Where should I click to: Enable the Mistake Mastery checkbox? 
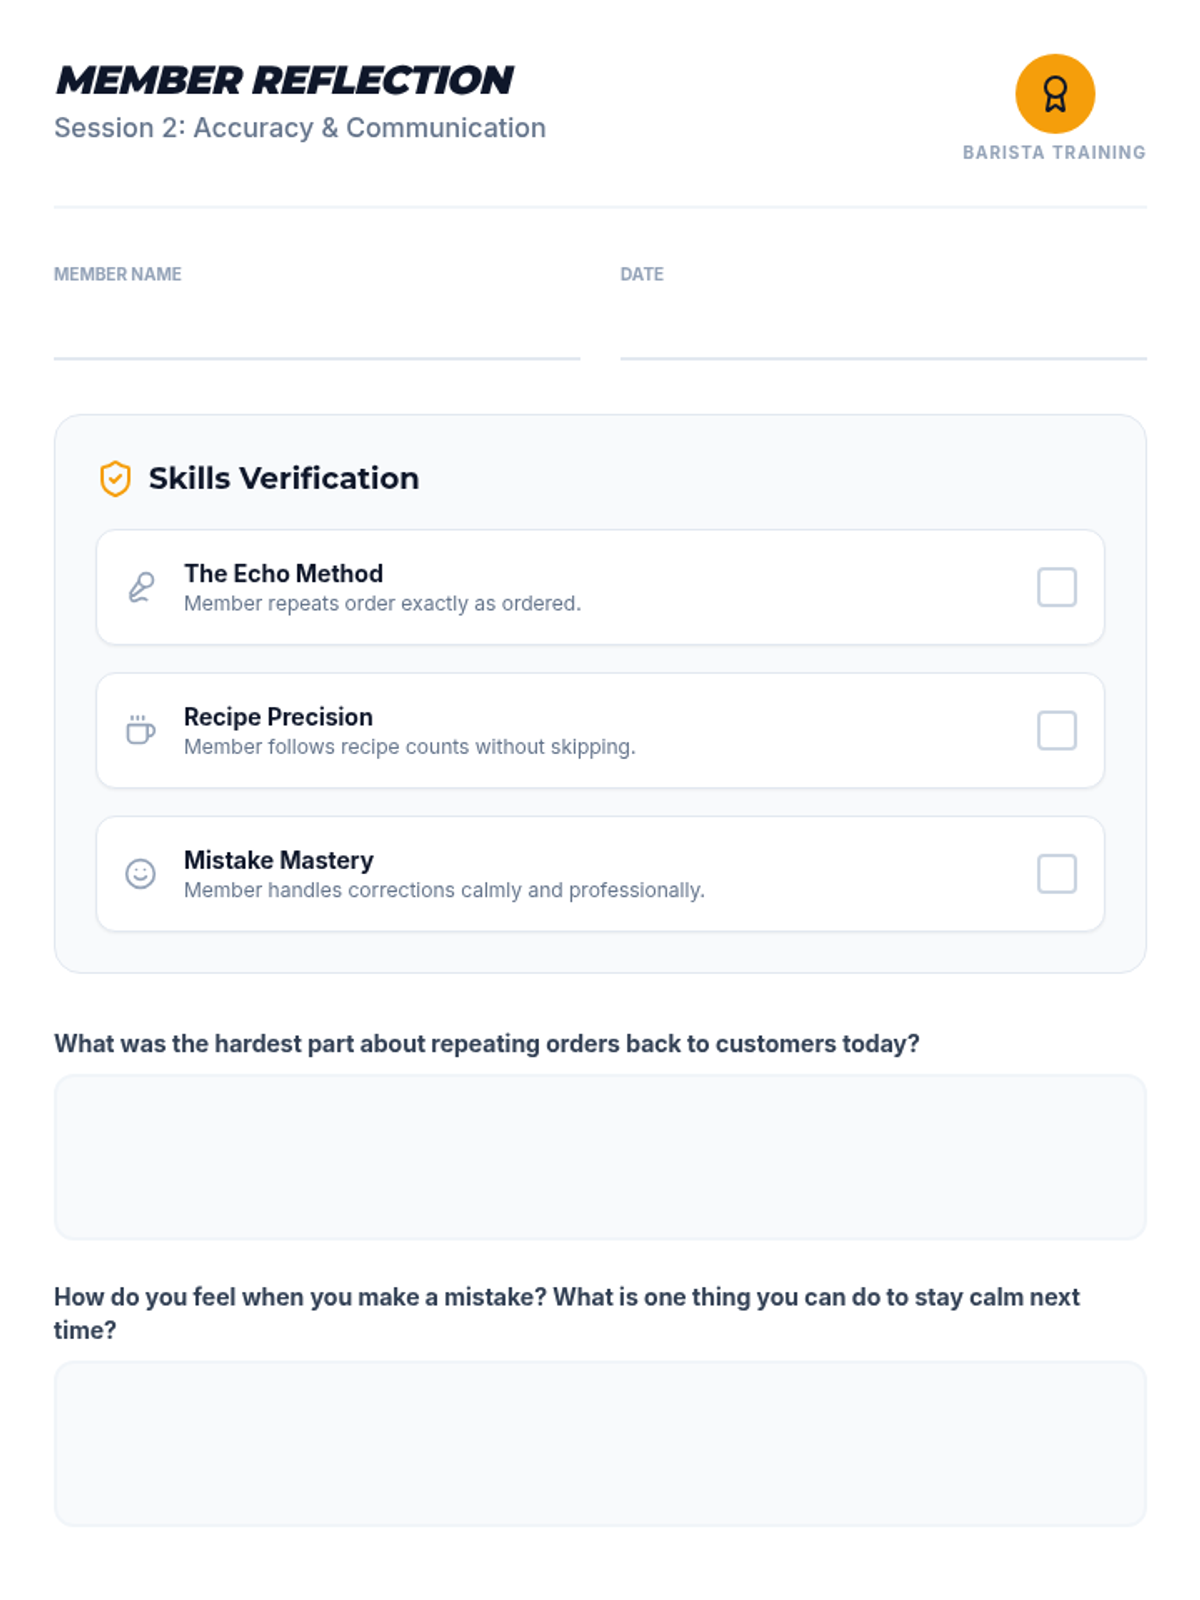pyautogui.click(x=1056, y=874)
